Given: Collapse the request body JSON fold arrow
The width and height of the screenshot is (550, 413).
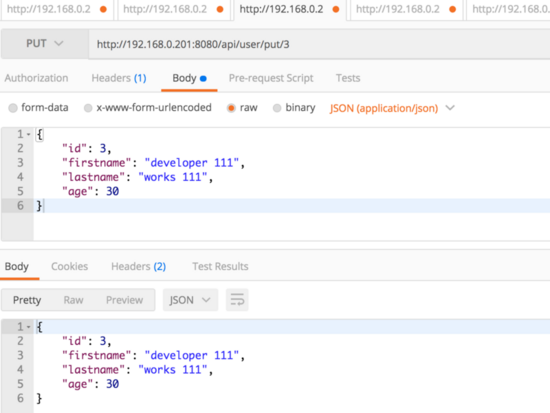Looking at the screenshot, I should 29,134.
